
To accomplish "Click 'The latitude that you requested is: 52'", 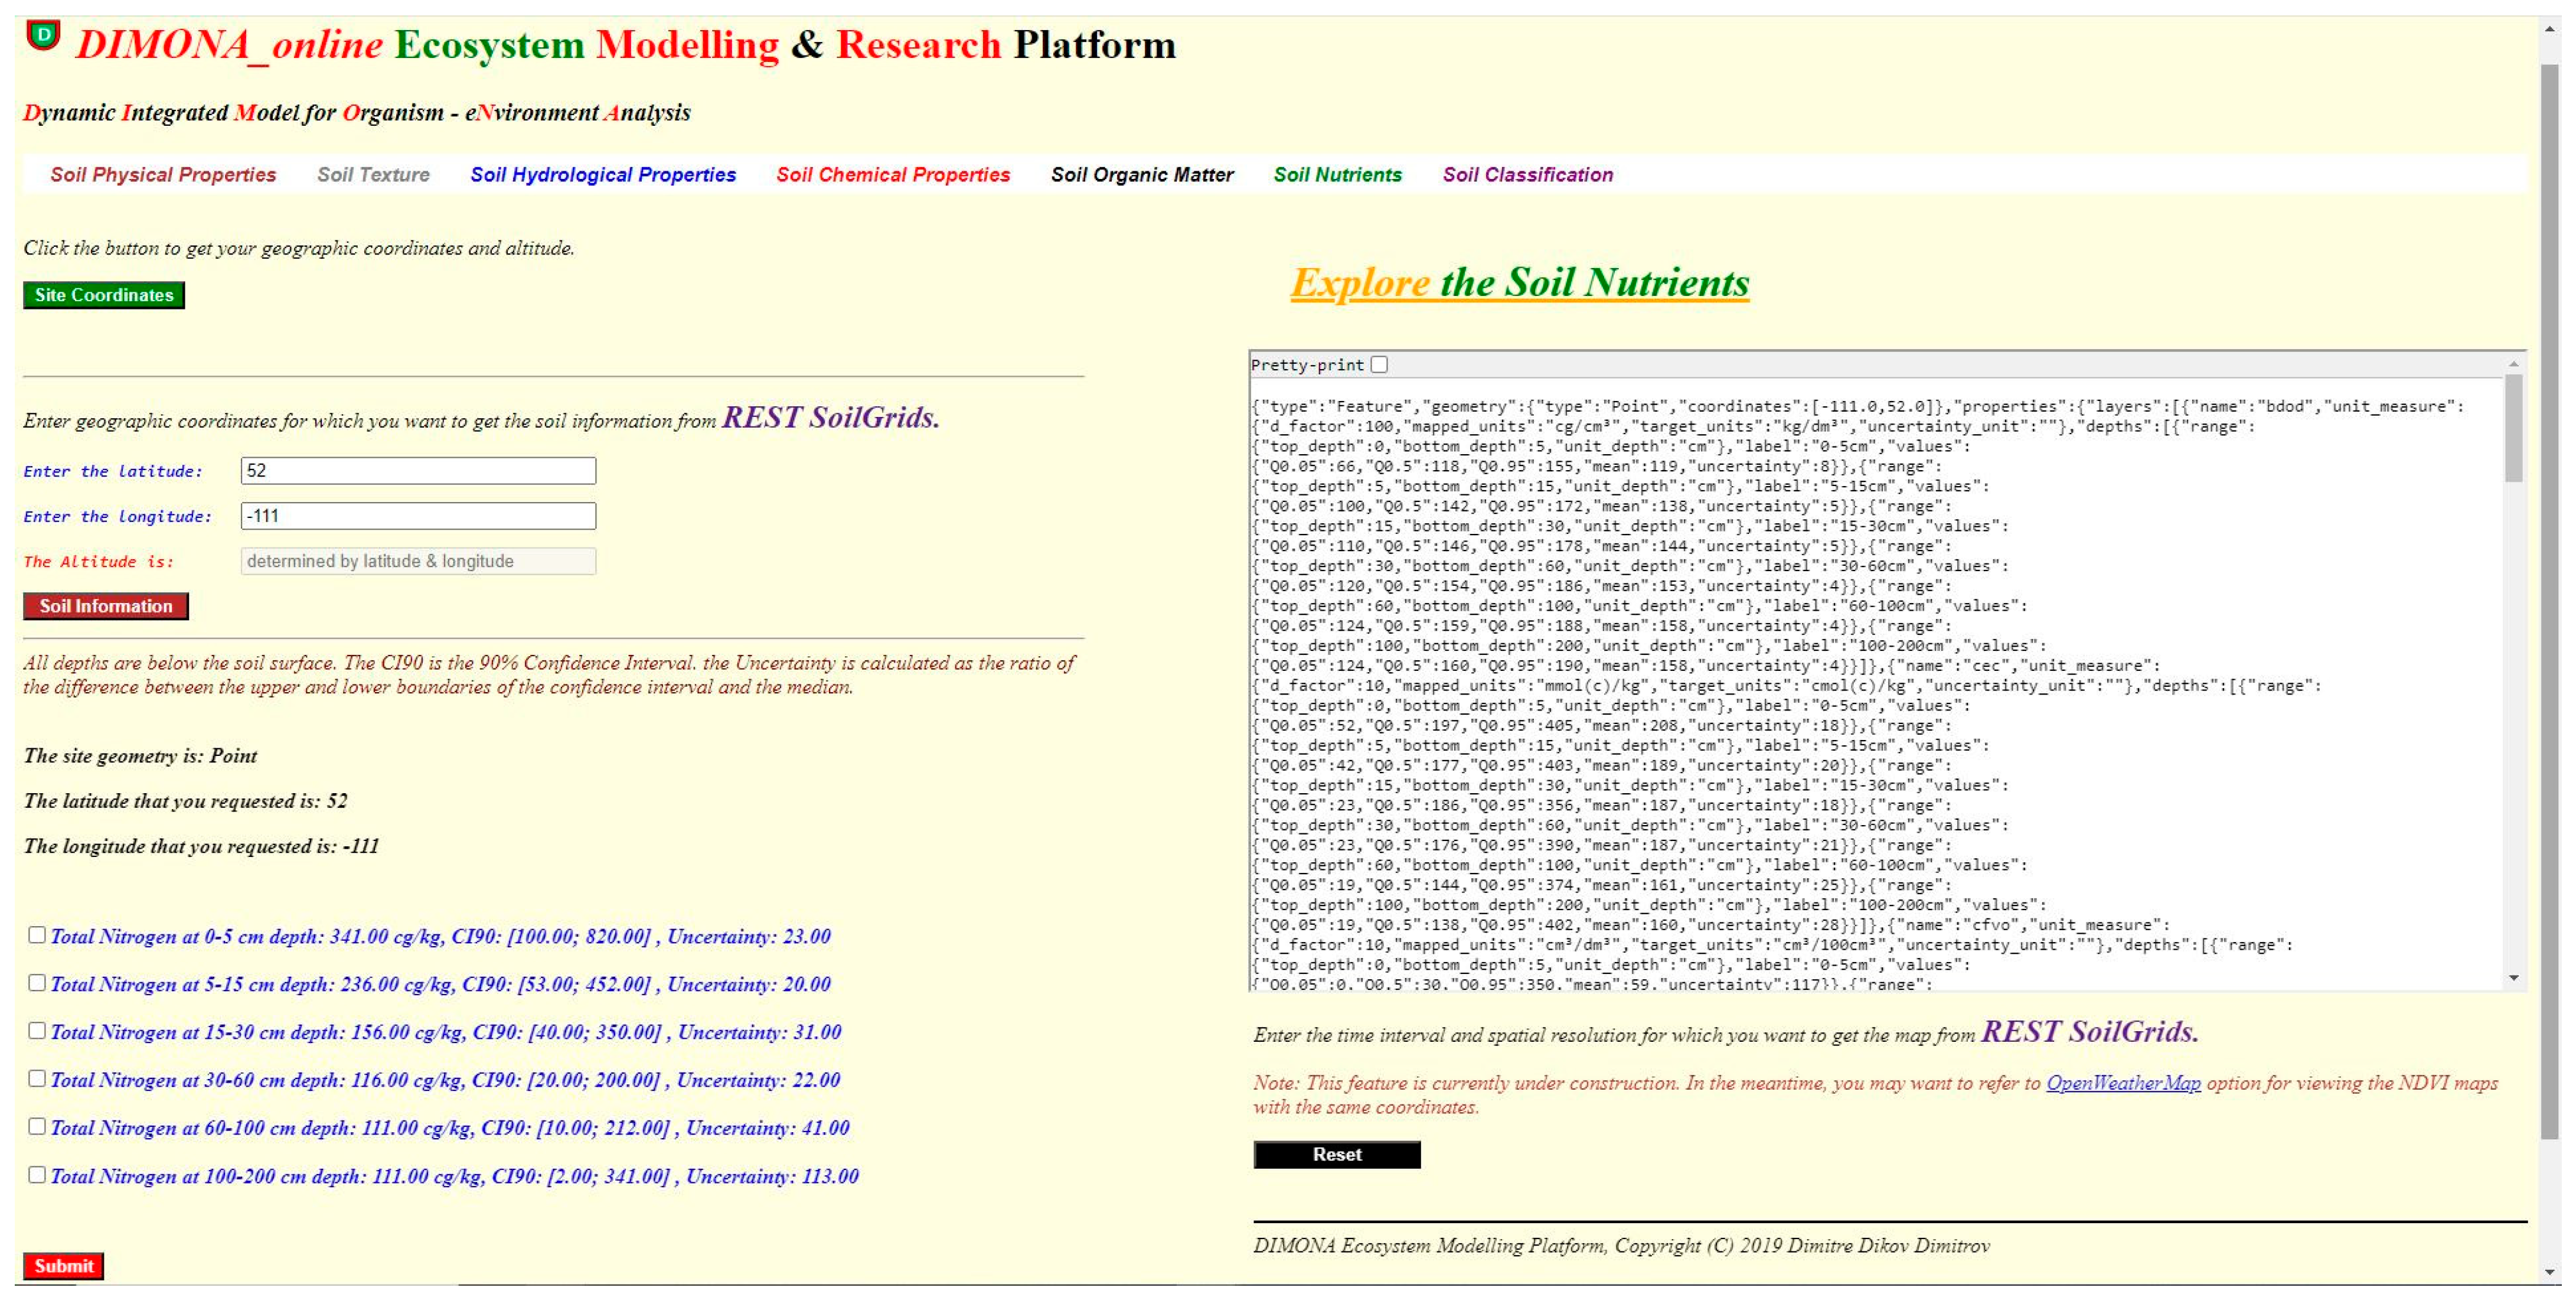I will 185,801.
